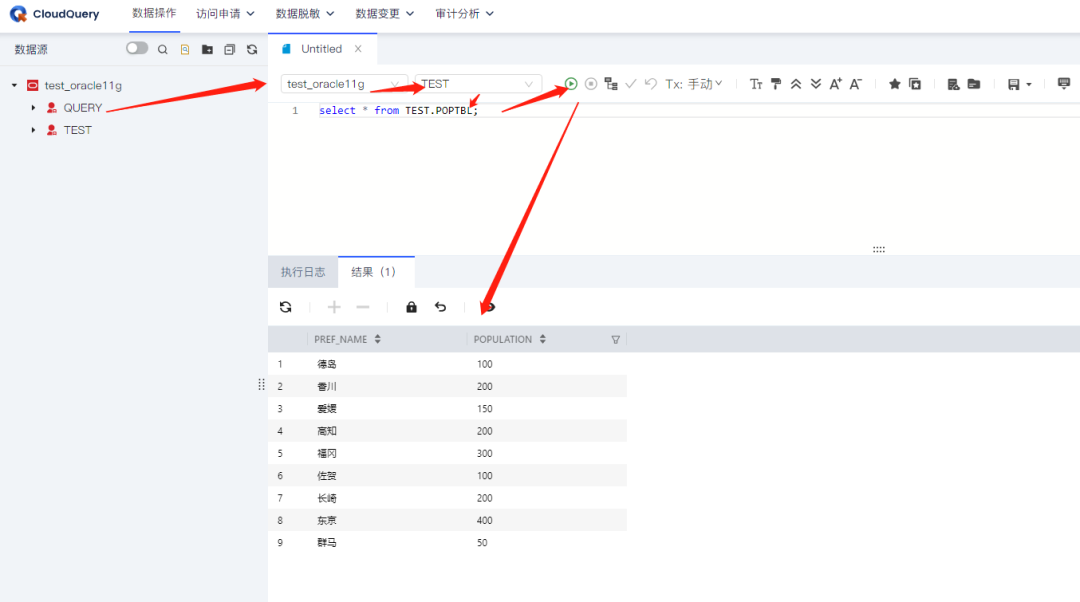1080x602 pixels.
Task: Toggle the switch in the 数据源 panel header
Action: (x=137, y=47)
